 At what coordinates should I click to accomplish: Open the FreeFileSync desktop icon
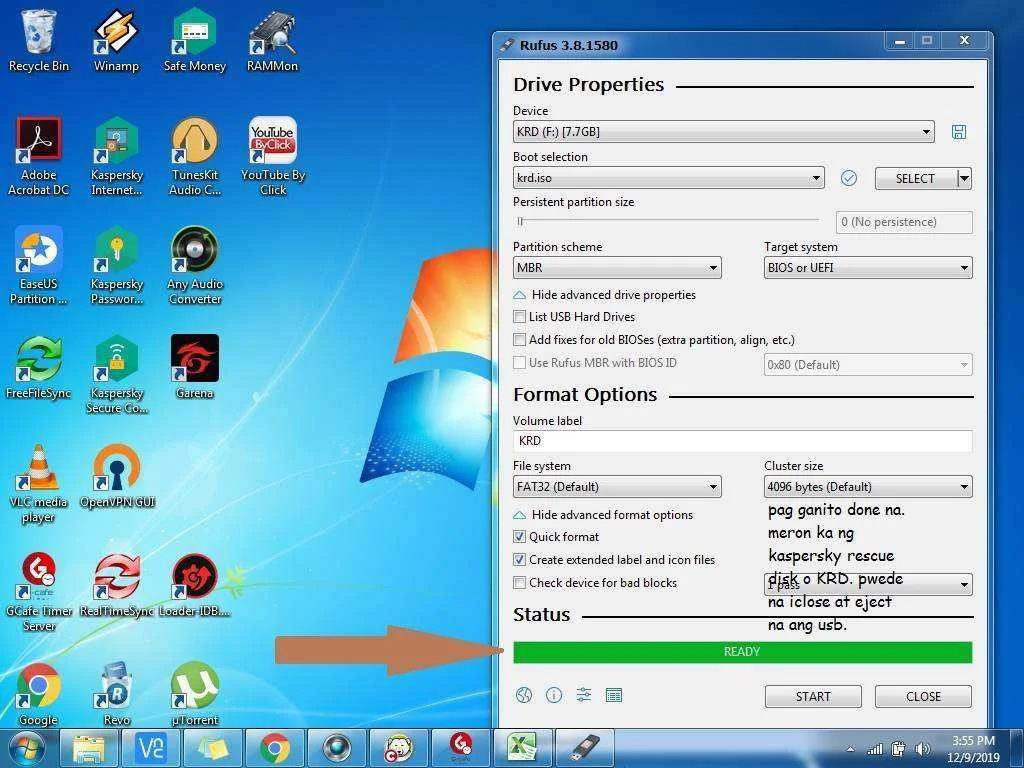pos(39,368)
